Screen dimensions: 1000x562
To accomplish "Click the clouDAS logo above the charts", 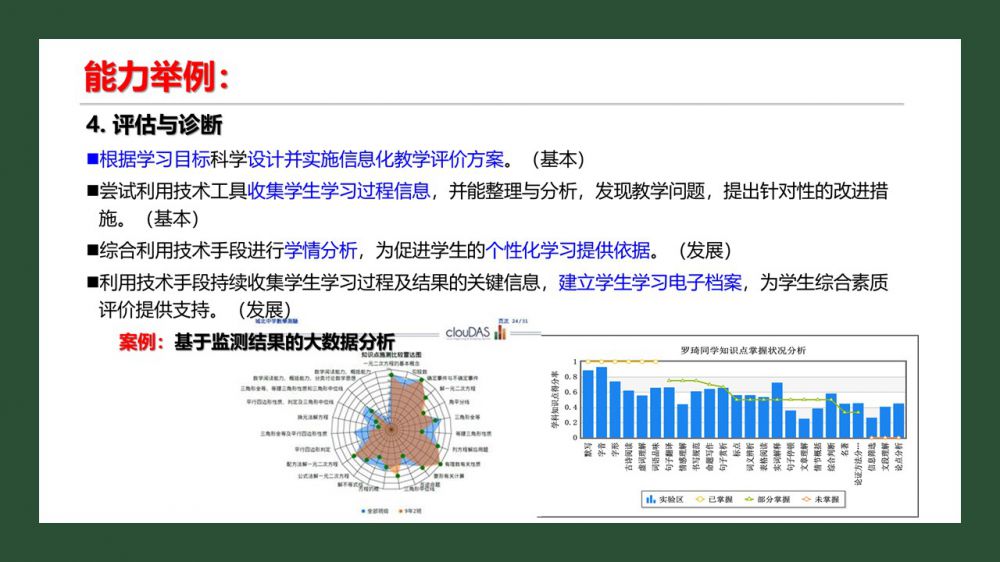I will [x=475, y=332].
